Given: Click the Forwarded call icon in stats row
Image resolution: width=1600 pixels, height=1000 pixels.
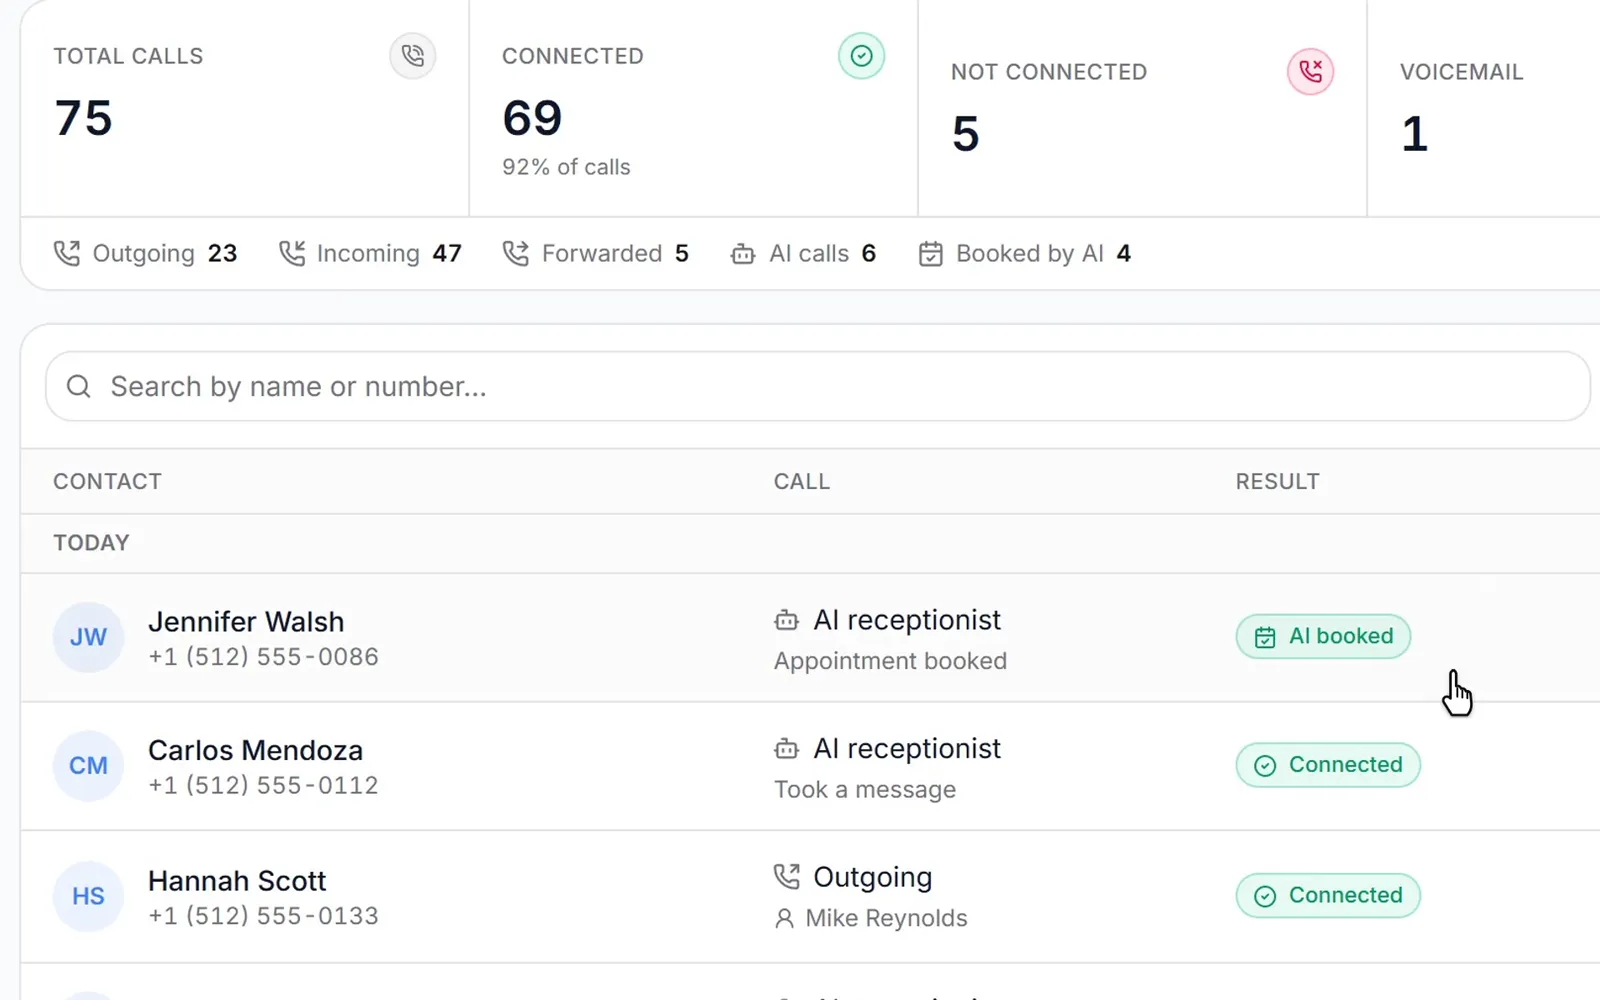Looking at the screenshot, I should pos(515,253).
